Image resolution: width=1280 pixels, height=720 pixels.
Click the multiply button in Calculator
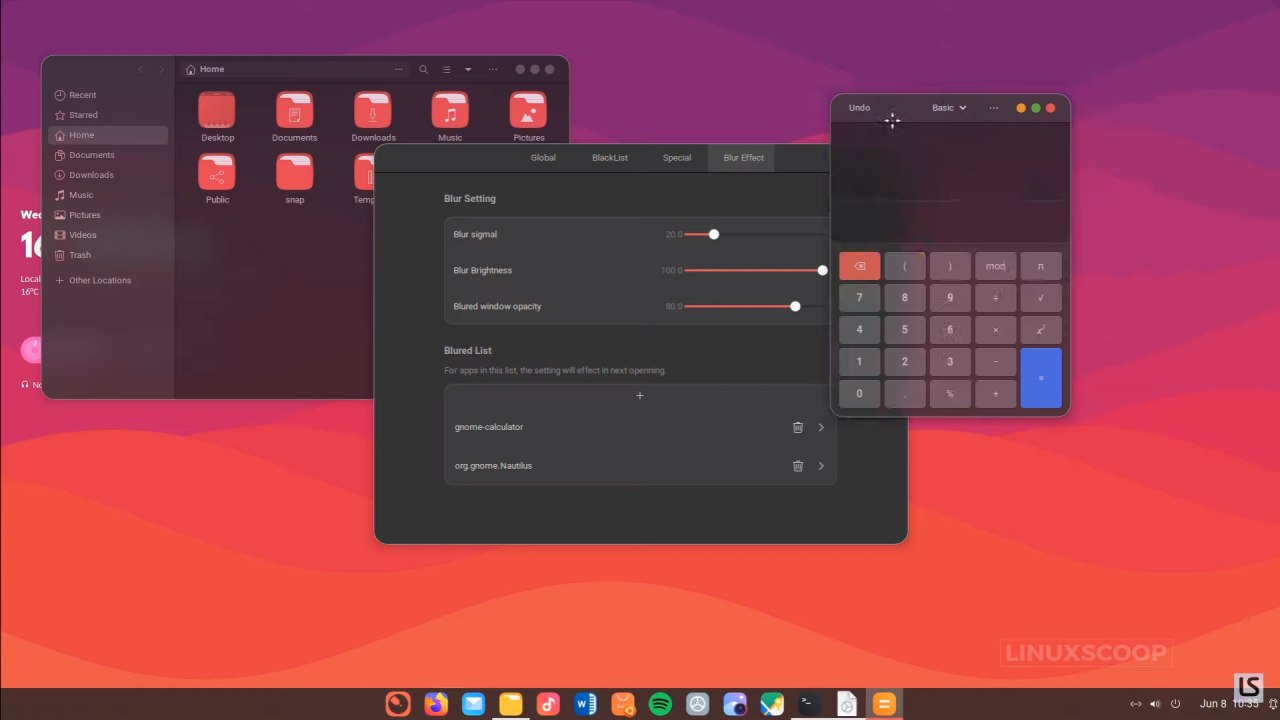[996, 330]
